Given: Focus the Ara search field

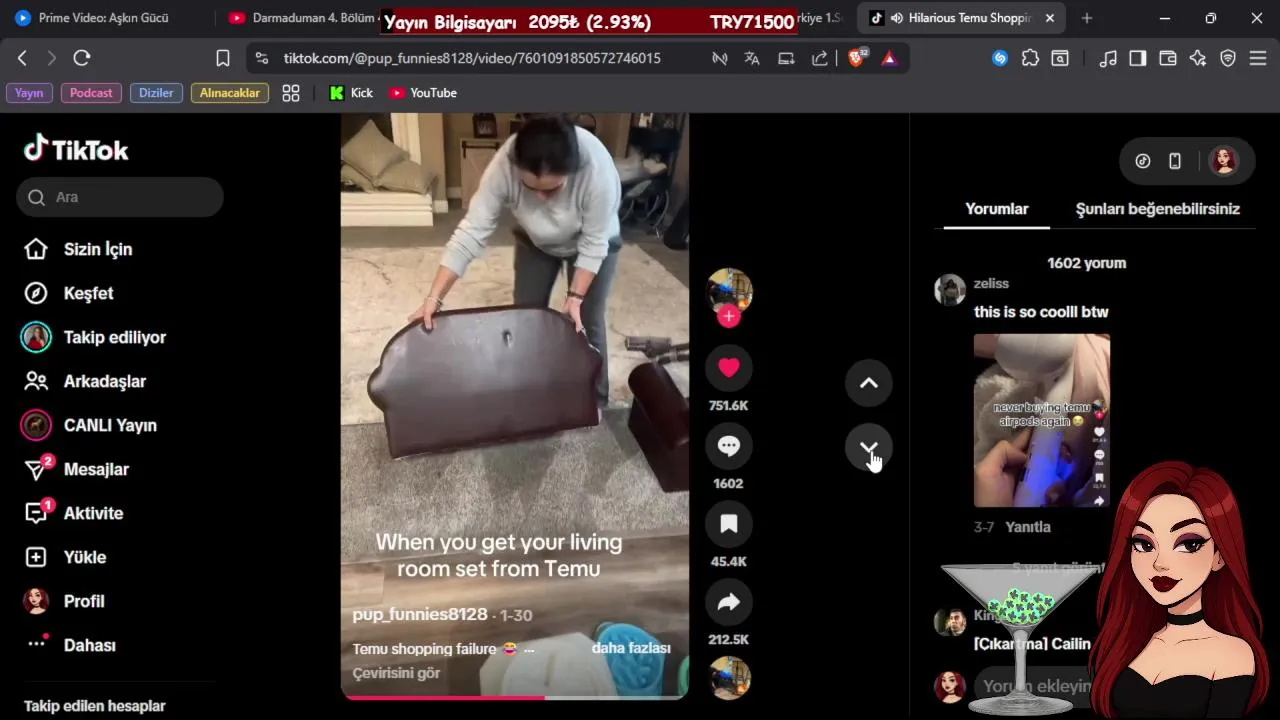Looking at the screenshot, I should point(120,197).
